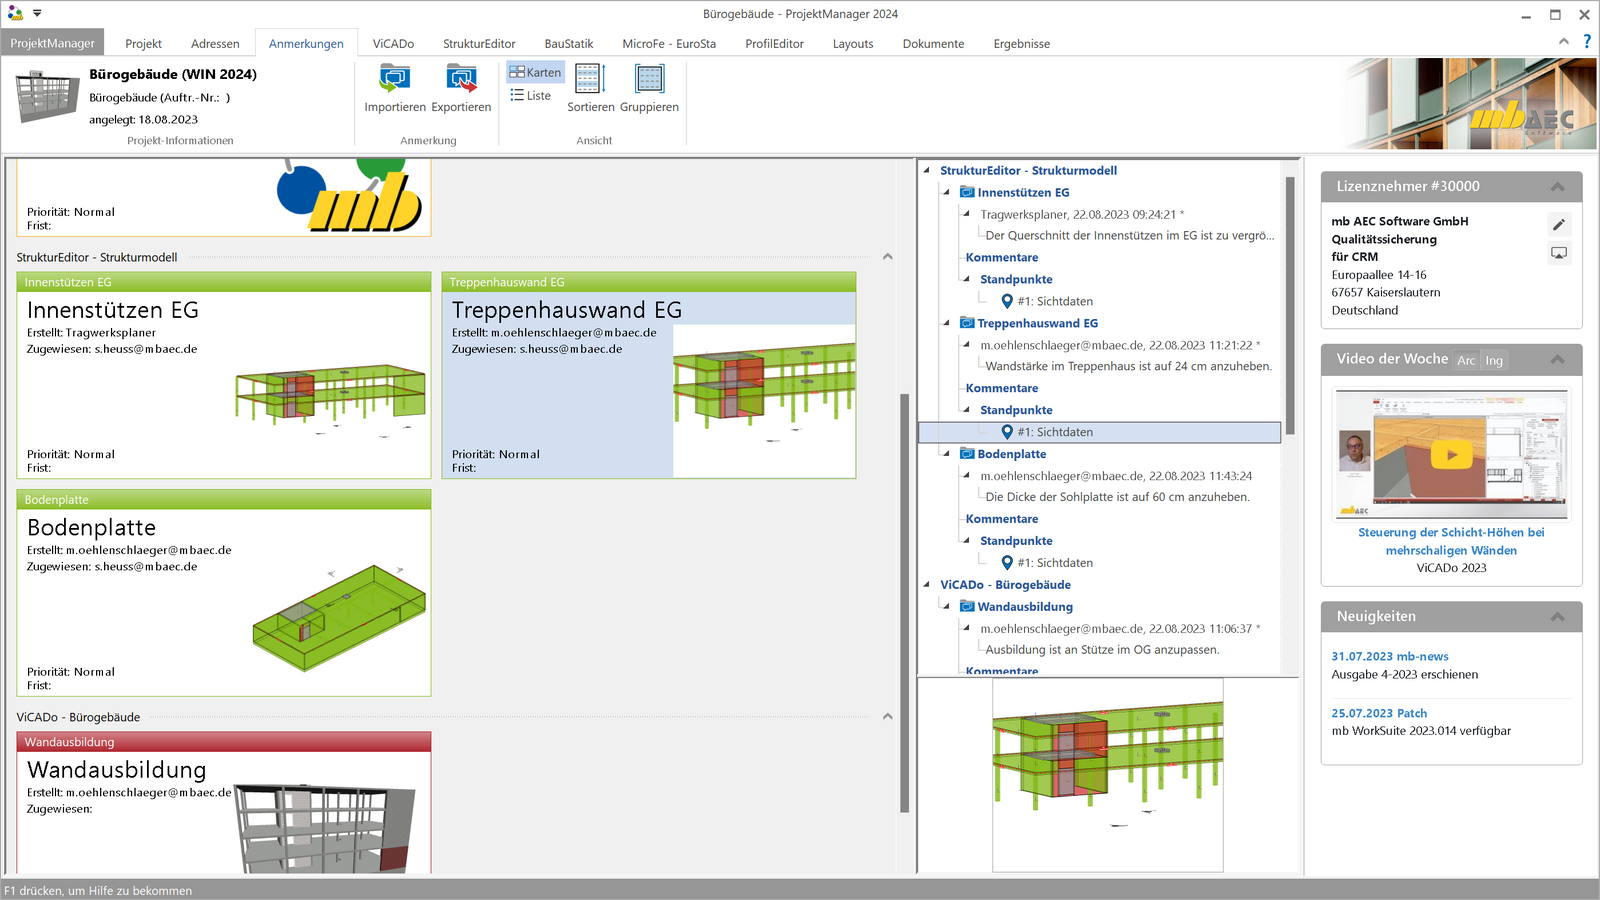The image size is (1600, 900).
Task: Click the Importieren annotation icon
Action: 394,78
